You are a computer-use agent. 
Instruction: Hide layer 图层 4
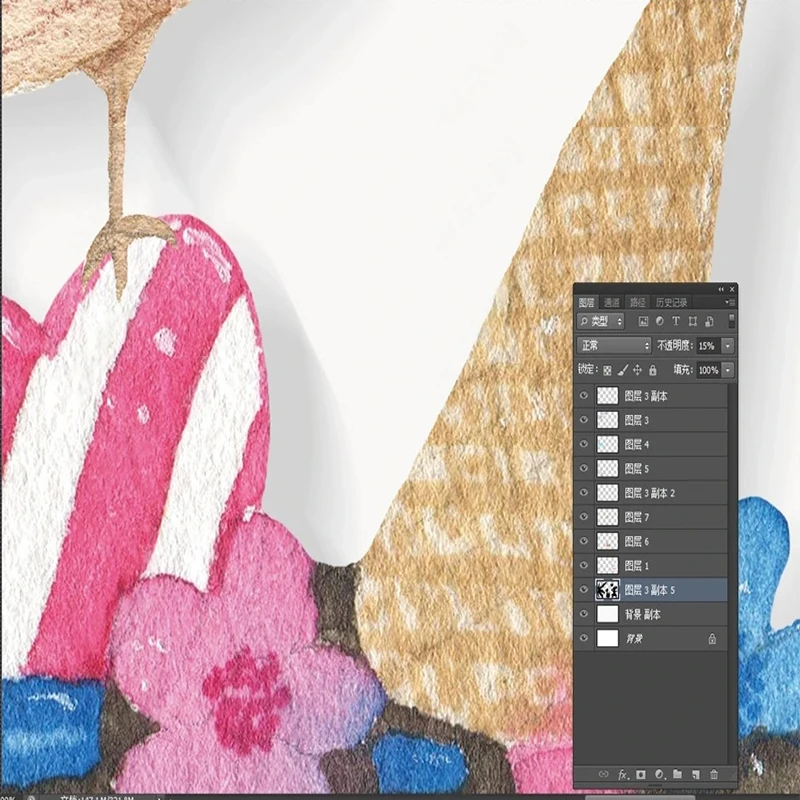tap(584, 444)
